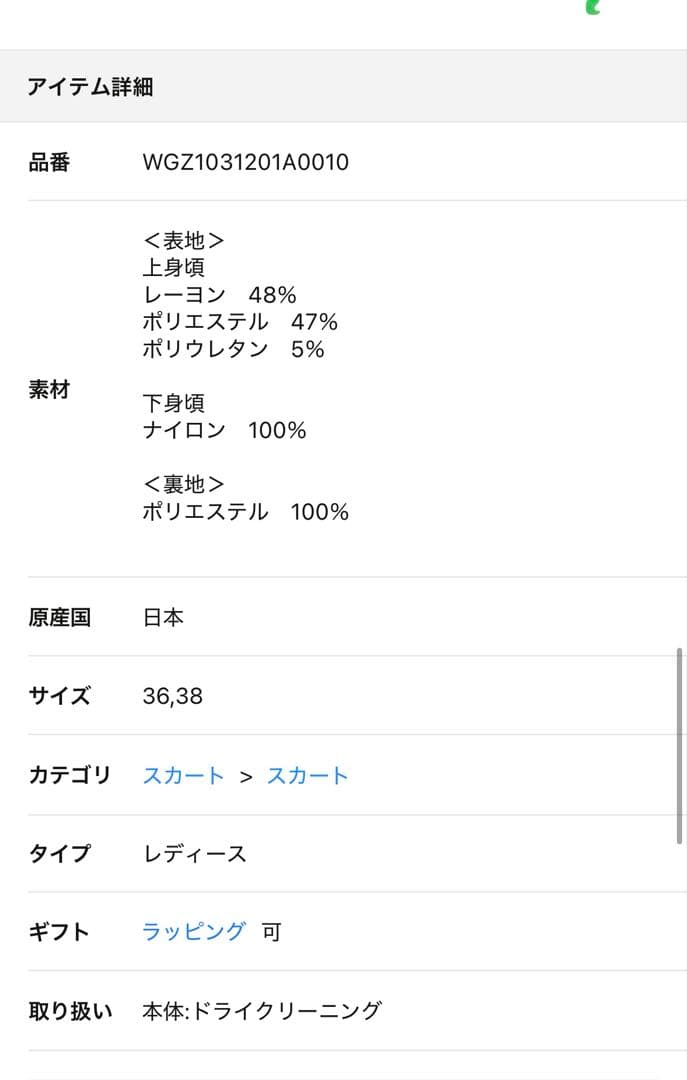Open the first スカート category link

183,775
